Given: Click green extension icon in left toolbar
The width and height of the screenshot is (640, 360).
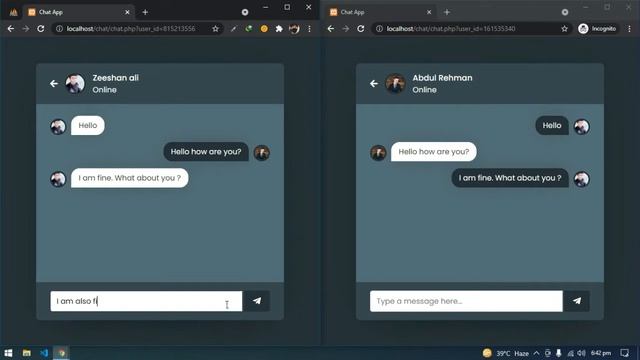Looking at the screenshot, I should 249,29.
